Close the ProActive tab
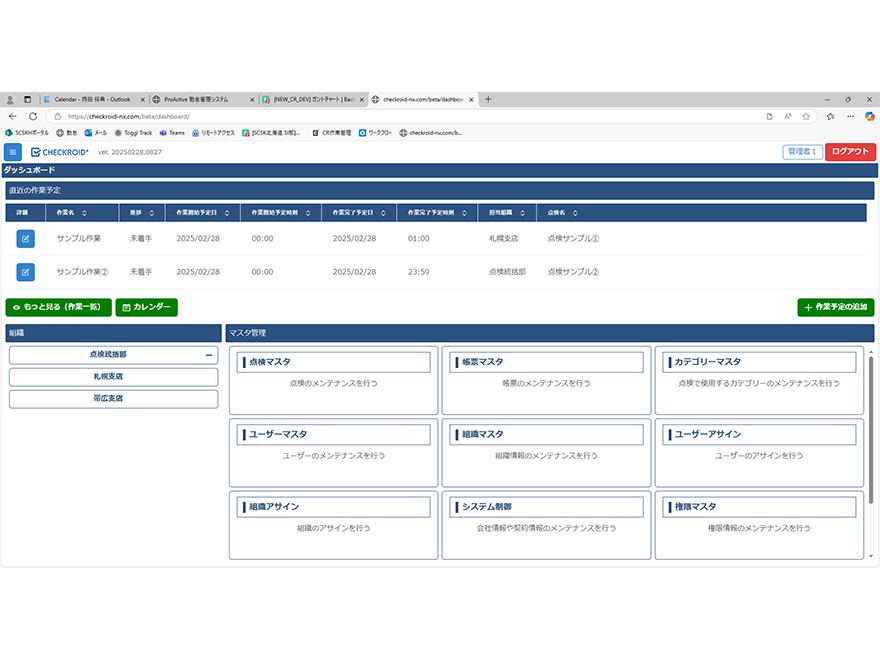The width and height of the screenshot is (880, 660). coord(252,99)
